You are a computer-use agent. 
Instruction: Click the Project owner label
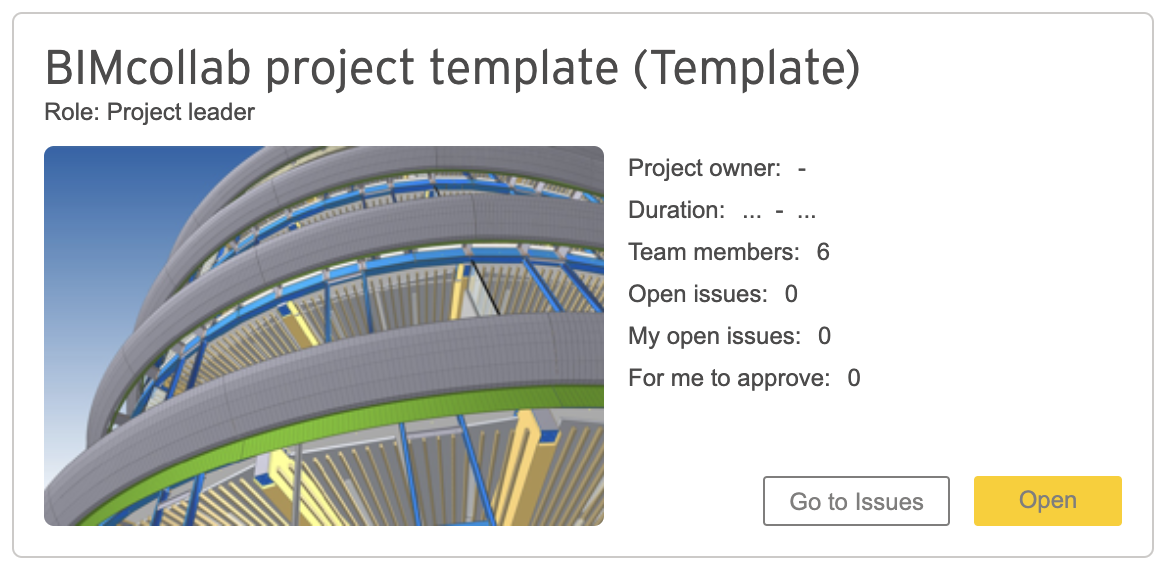(x=705, y=168)
